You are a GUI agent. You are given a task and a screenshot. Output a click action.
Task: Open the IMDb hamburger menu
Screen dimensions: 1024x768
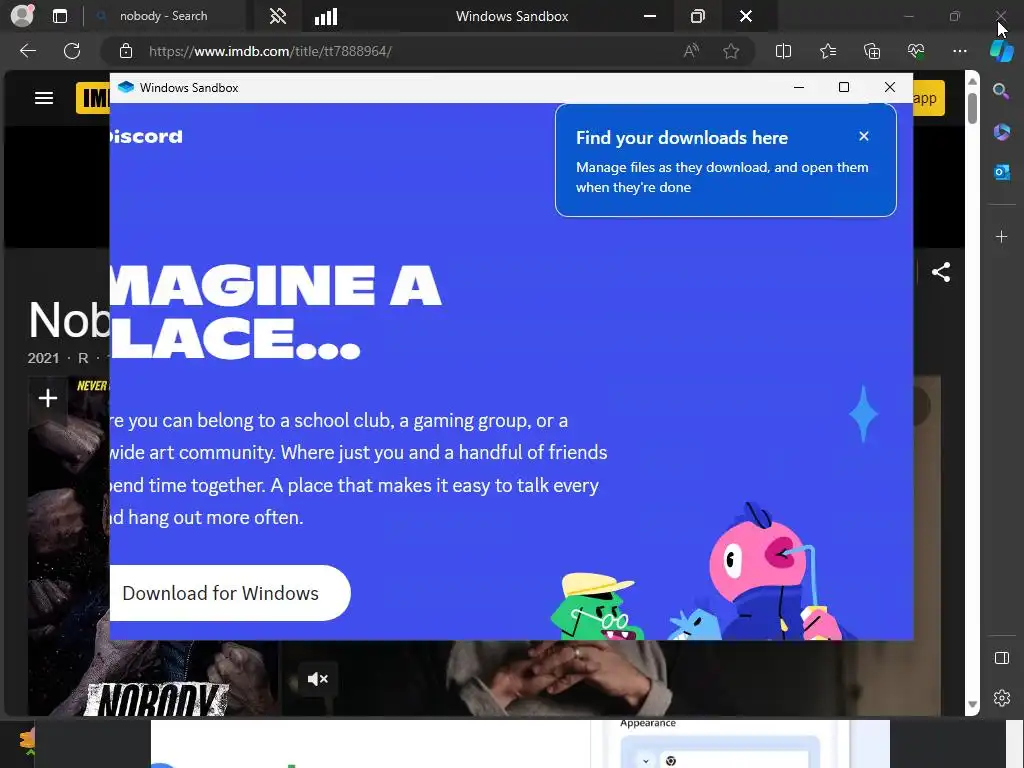pyautogui.click(x=44, y=98)
